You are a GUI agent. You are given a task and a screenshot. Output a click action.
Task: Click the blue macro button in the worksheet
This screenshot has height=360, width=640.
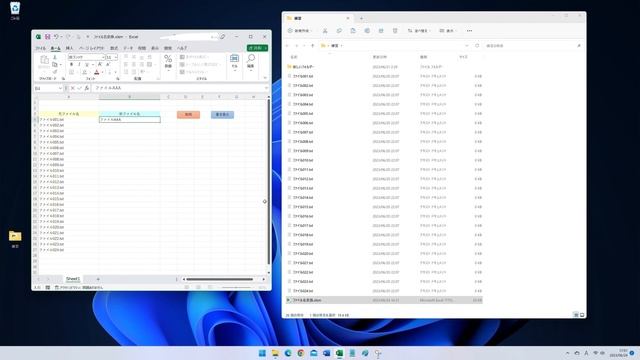coord(222,115)
